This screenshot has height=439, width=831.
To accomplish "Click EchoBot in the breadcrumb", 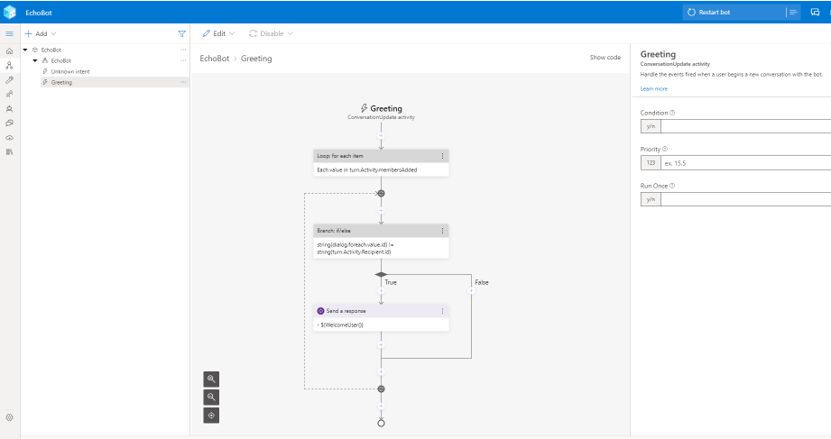I will pyautogui.click(x=215, y=58).
